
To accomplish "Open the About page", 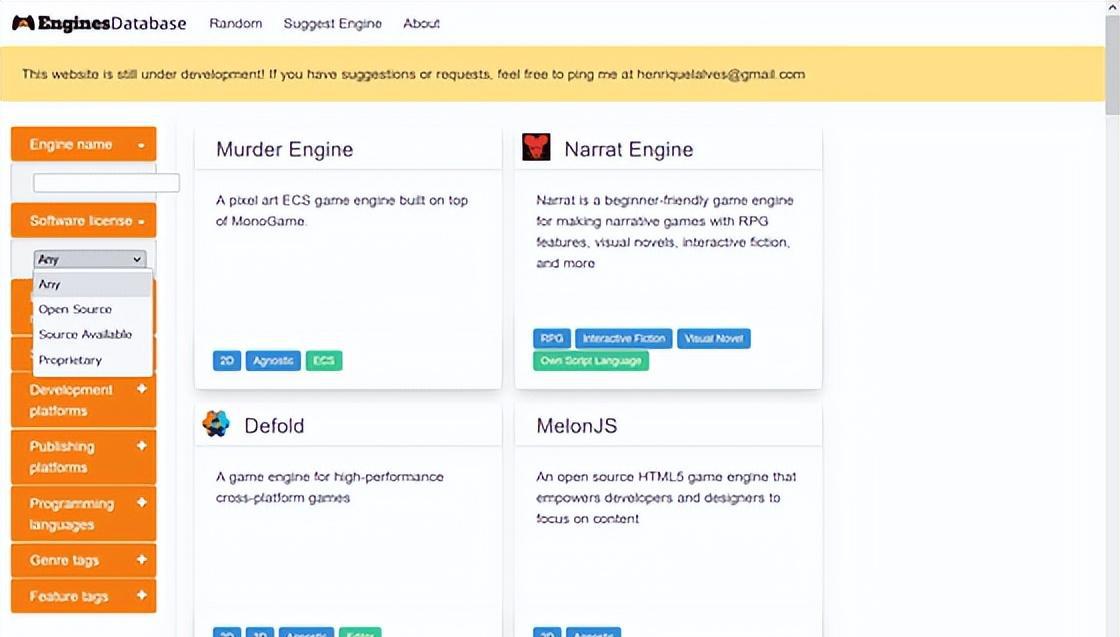I will [421, 24].
